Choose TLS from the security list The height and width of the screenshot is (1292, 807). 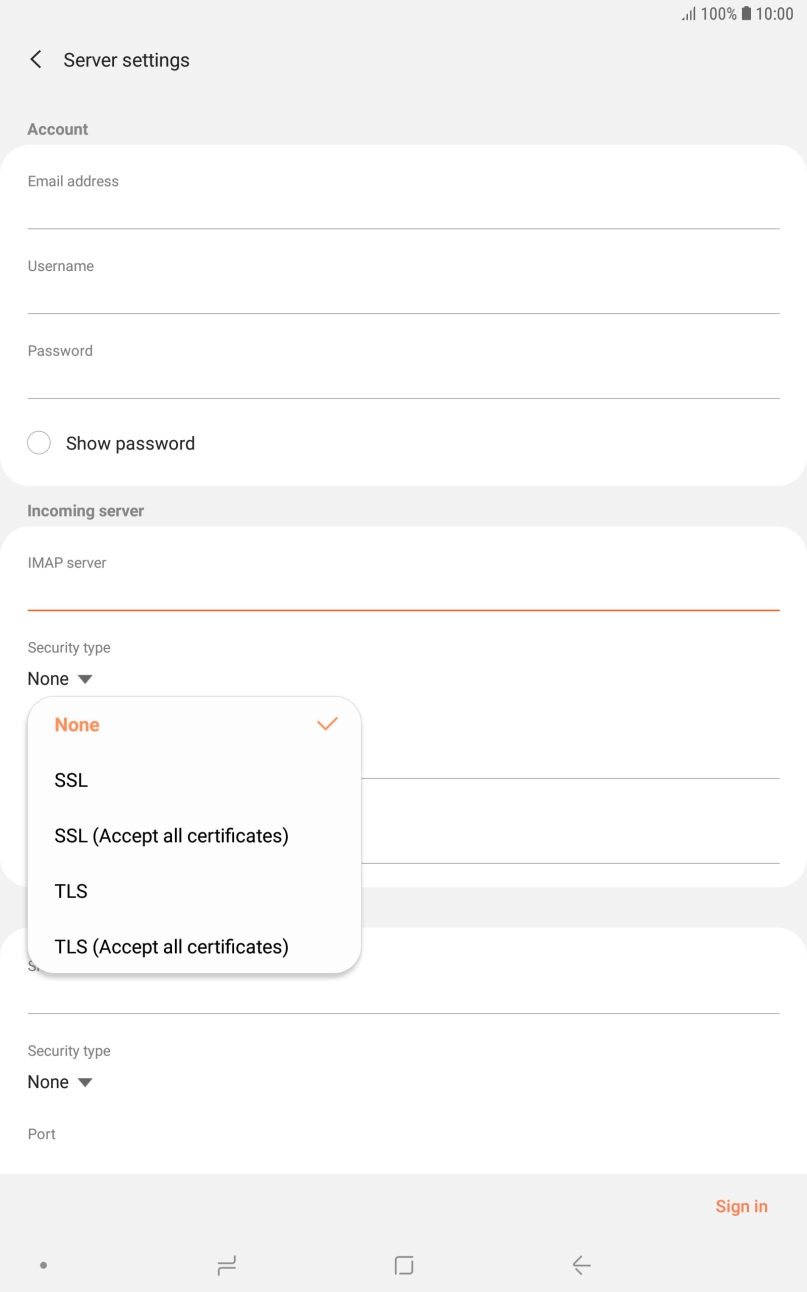click(70, 890)
